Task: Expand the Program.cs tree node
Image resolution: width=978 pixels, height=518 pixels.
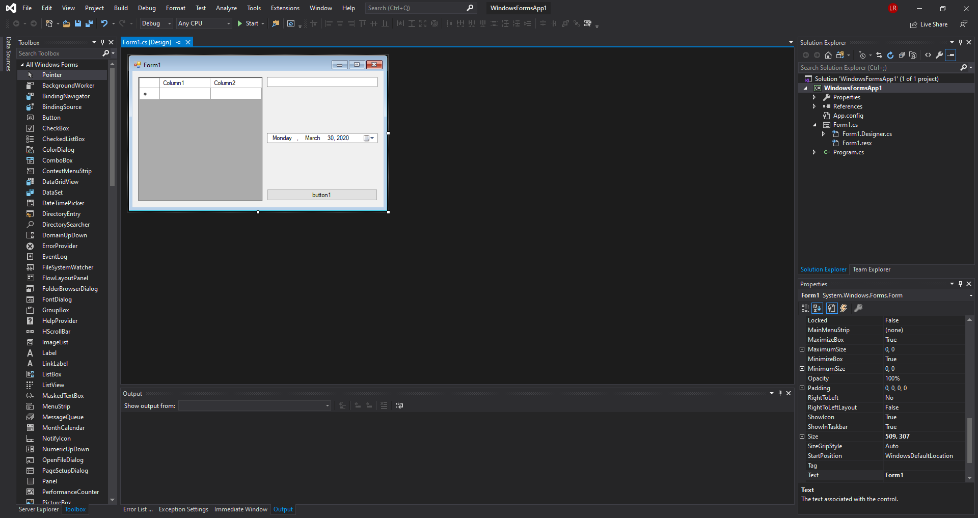Action: coord(814,152)
